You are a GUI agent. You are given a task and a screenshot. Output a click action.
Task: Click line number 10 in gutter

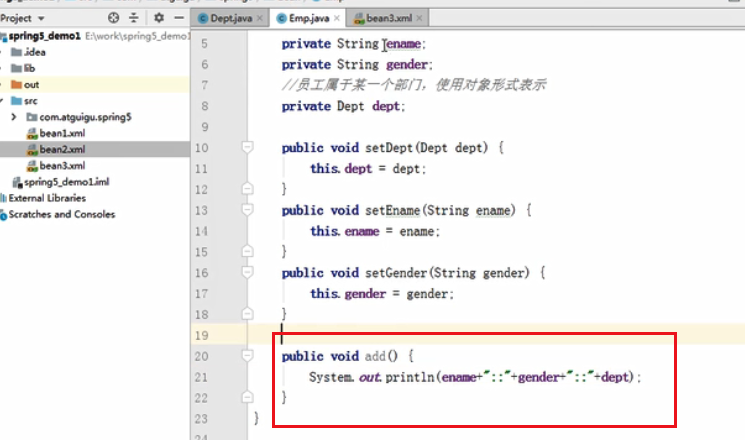[202, 148]
